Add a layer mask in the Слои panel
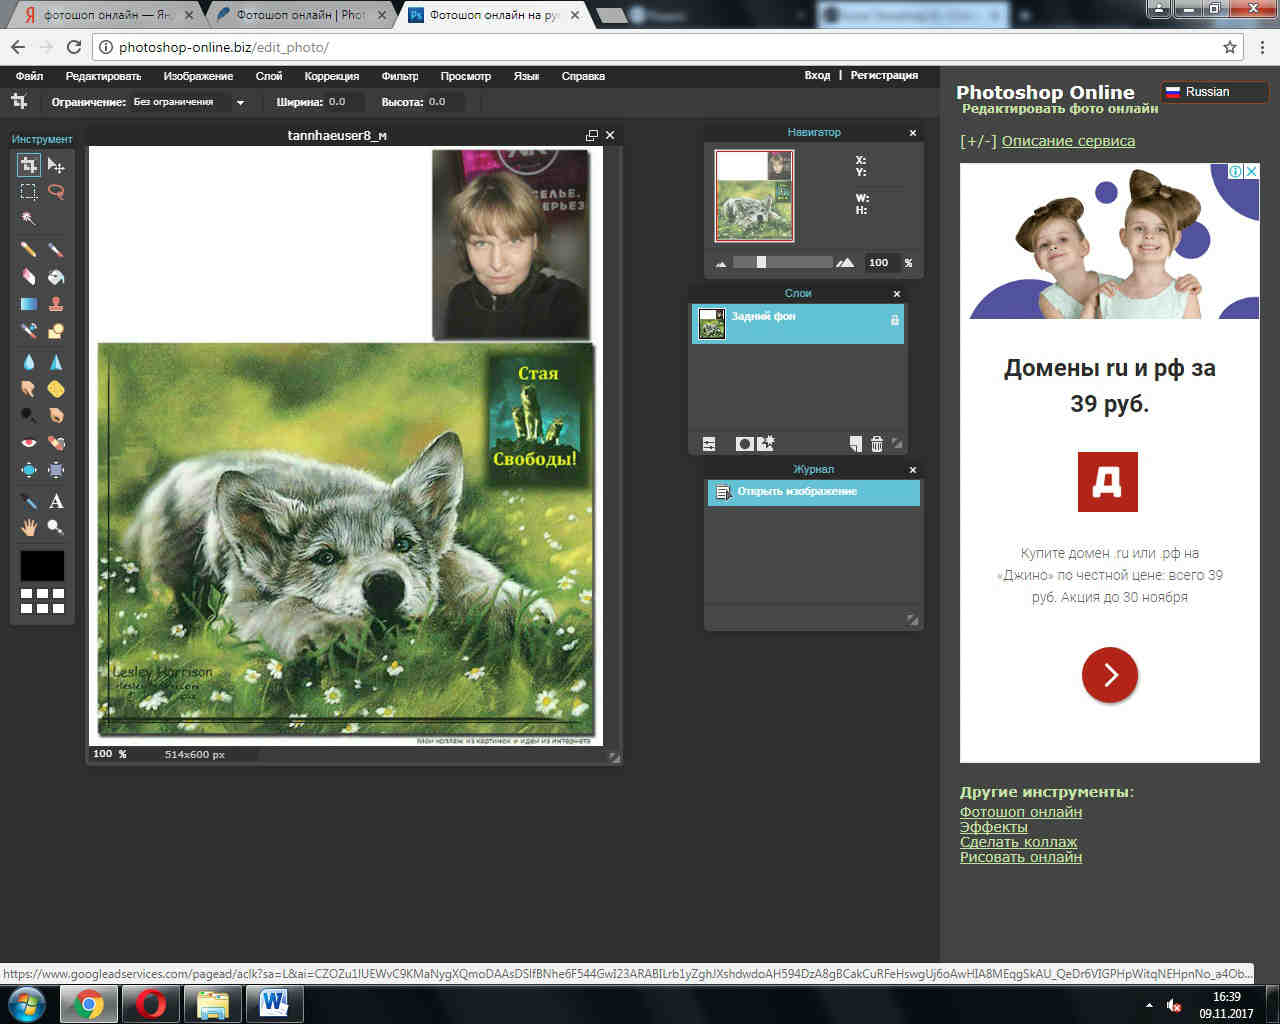 click(744, 444)
